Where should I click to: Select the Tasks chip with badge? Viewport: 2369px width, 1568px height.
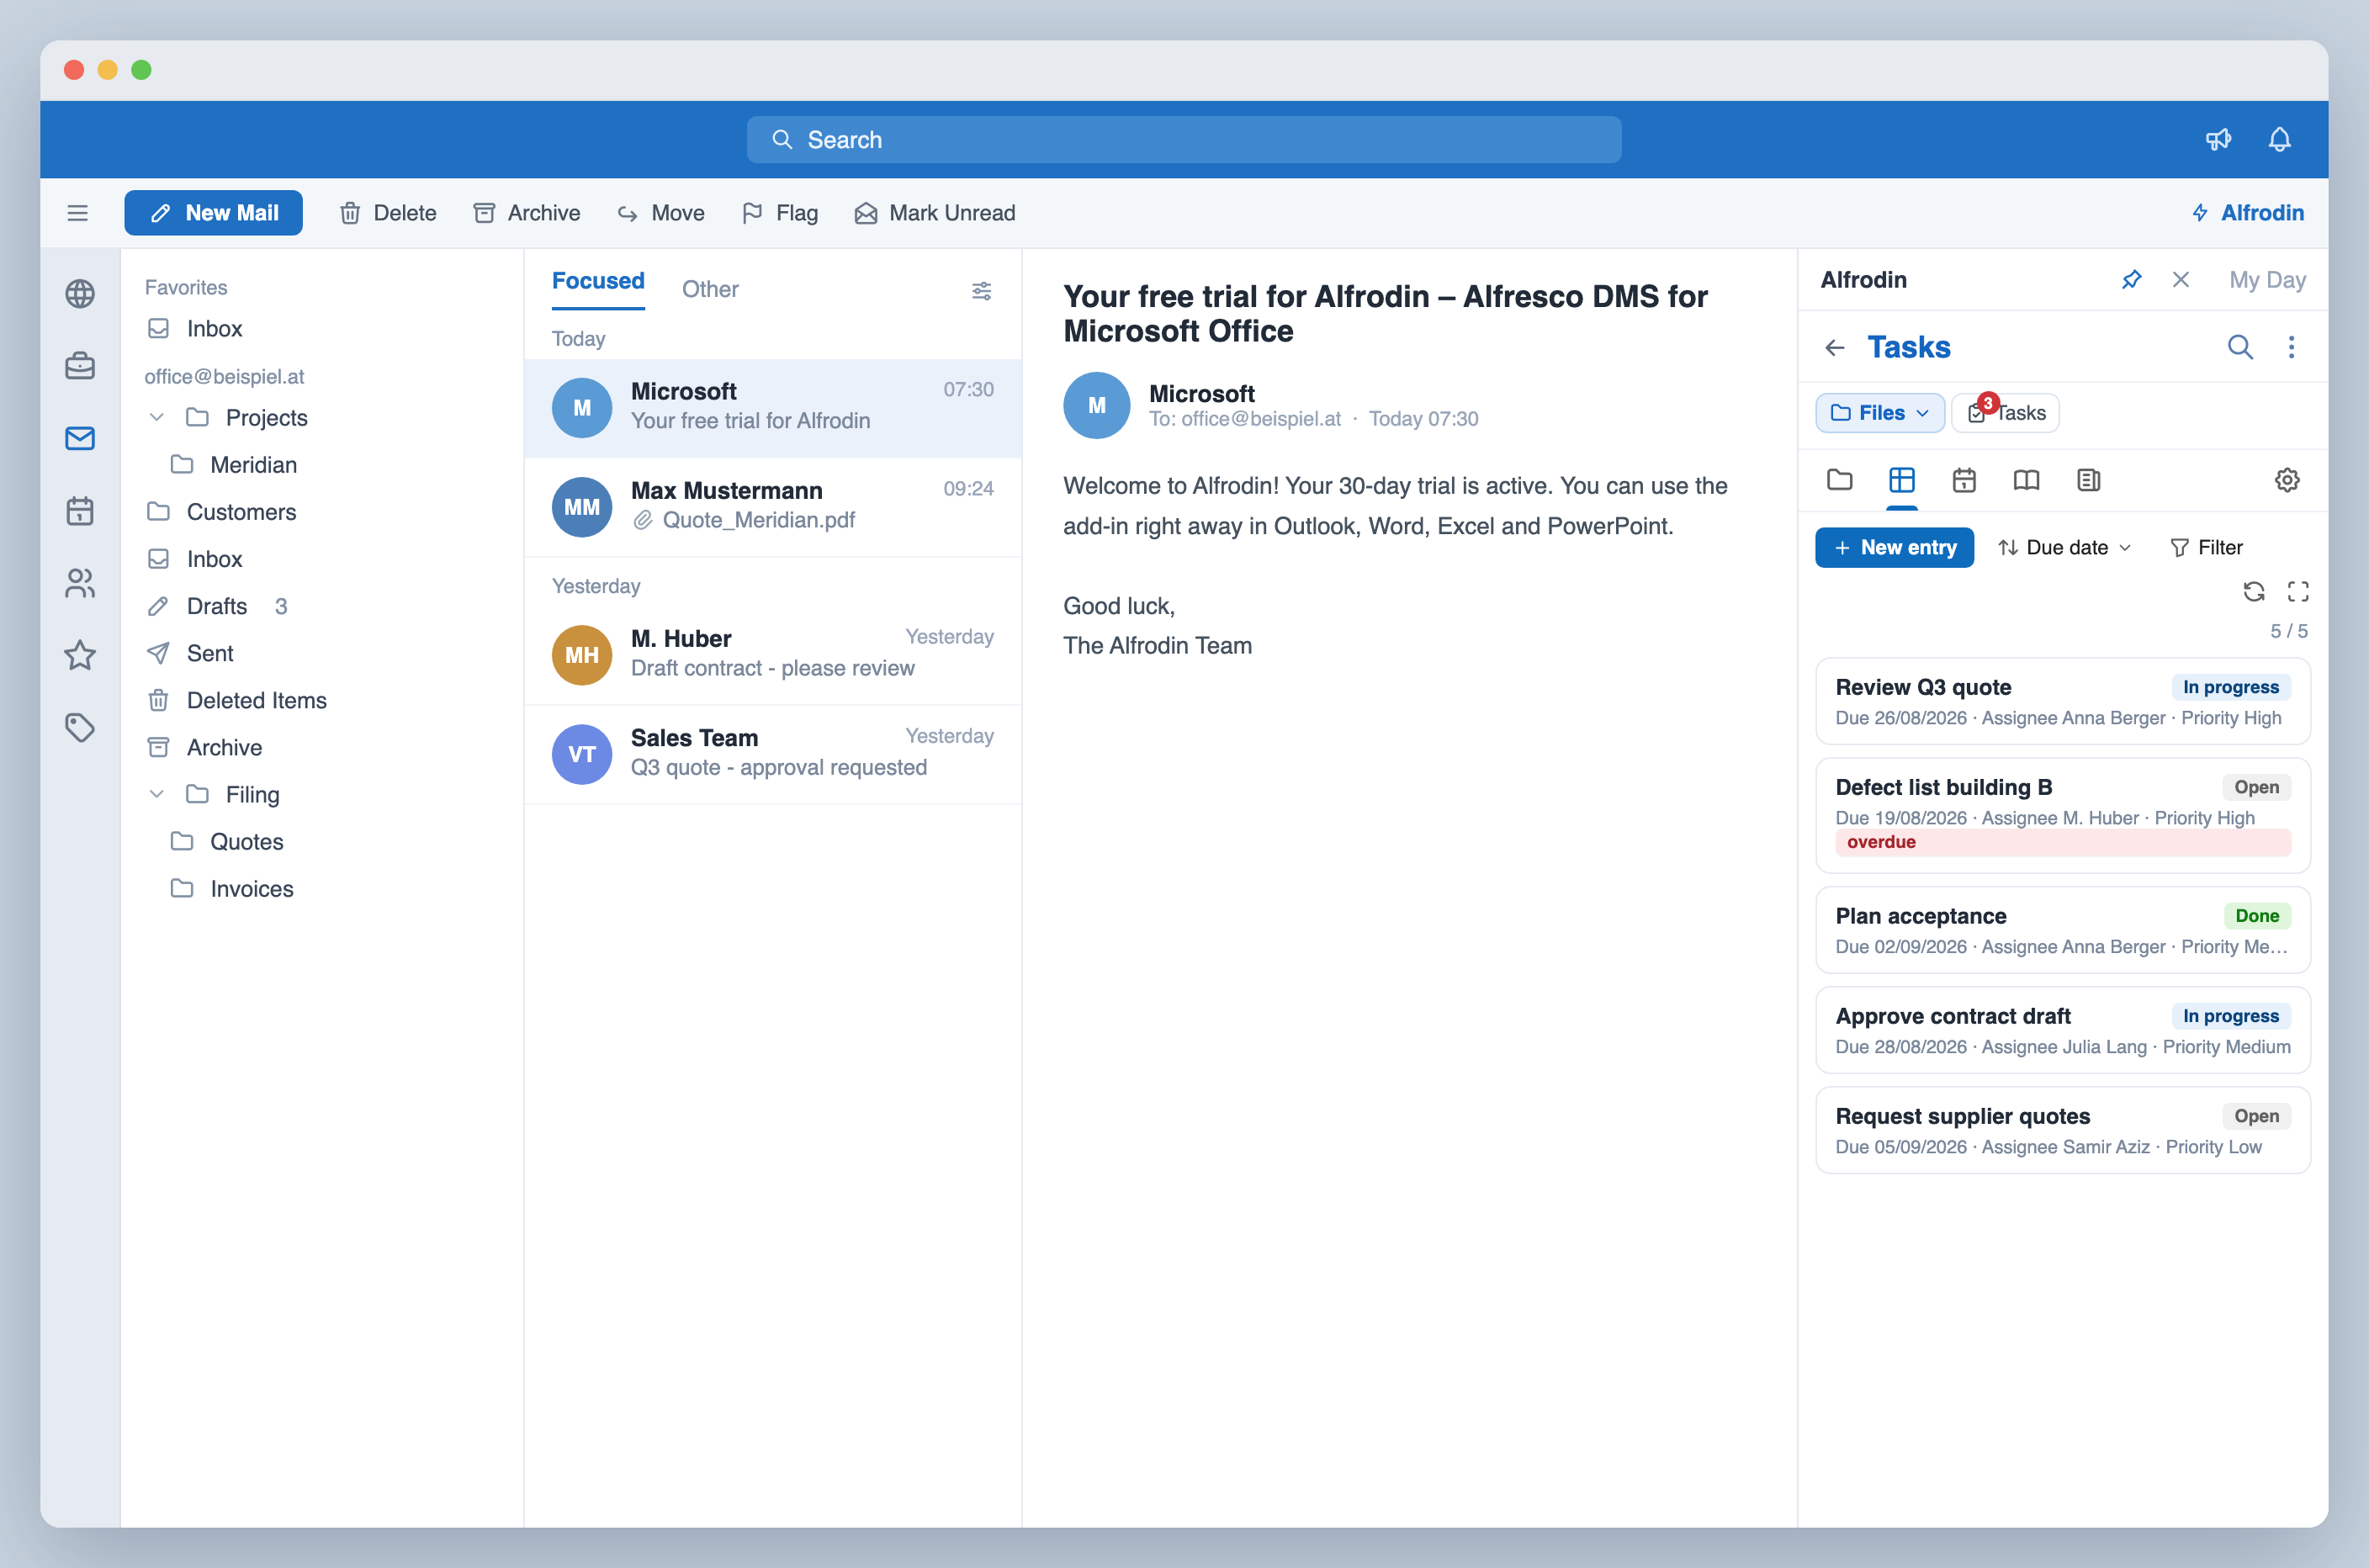[x=2006, y=413]
